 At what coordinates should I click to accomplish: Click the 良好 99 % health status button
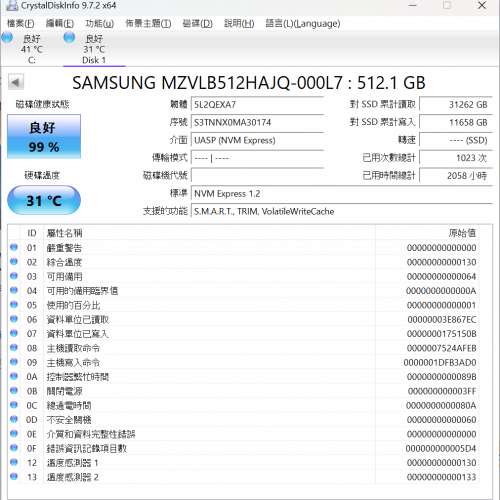coord(44,136)
